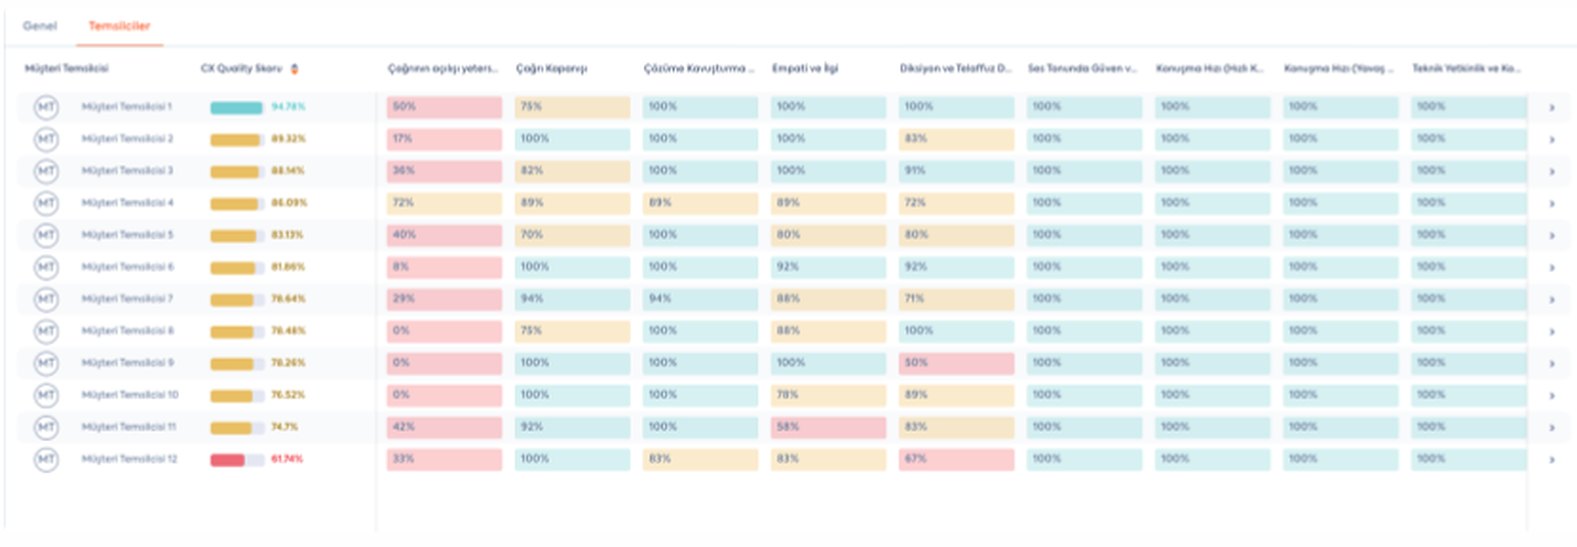Click the MT avatar for Müşteri Temsilcisi 12

[46, 459]
